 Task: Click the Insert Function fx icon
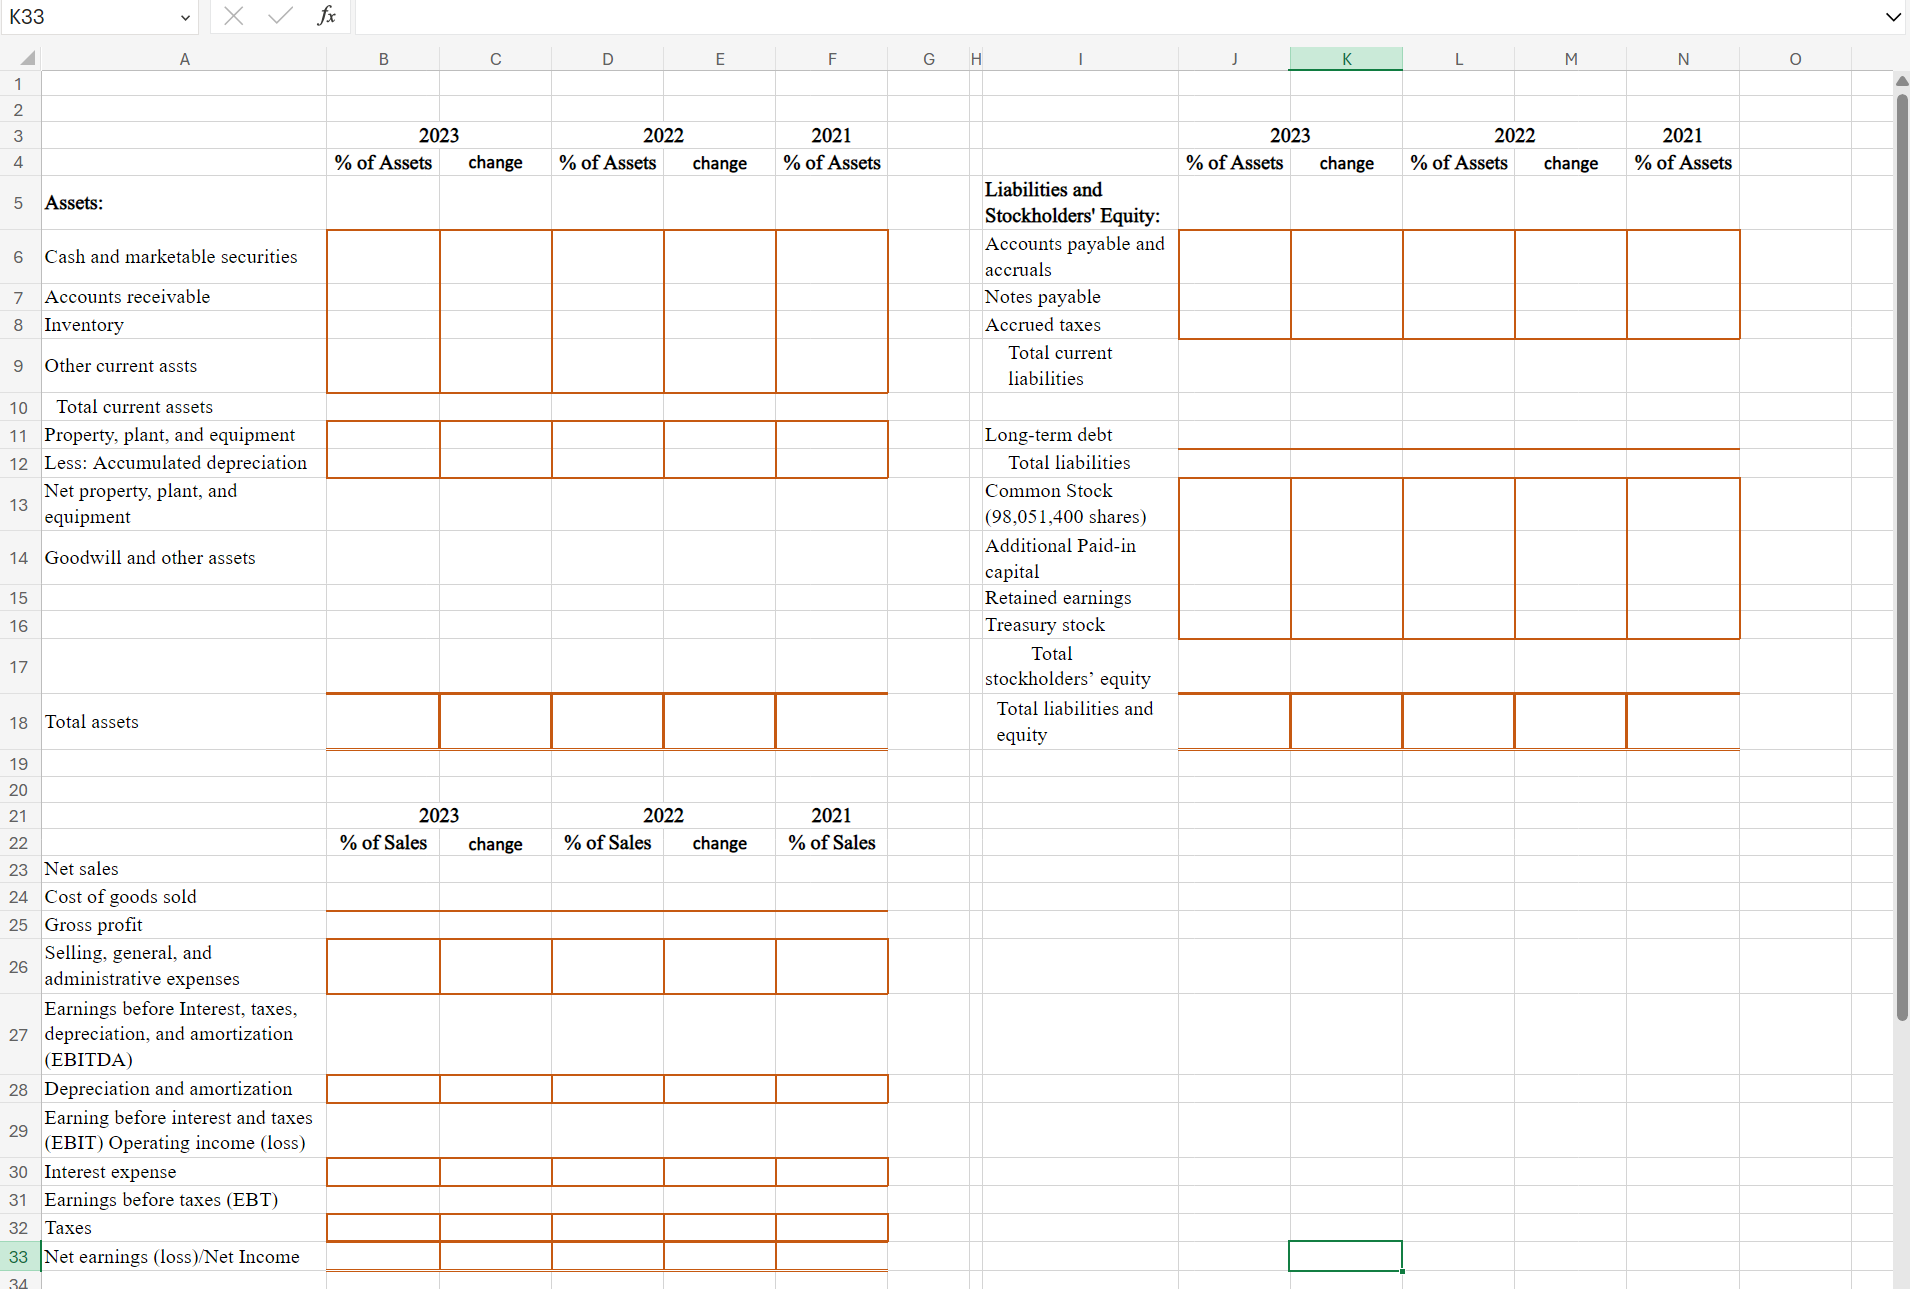coord(326,16)
